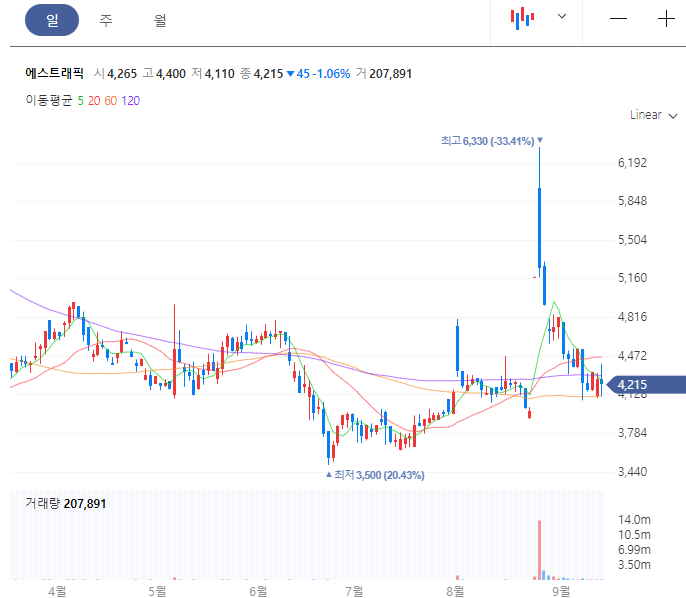This screenshot has height=598, width=686.
Task: Click the 3.50m volume axis label
Action: [x=634, y=565]
